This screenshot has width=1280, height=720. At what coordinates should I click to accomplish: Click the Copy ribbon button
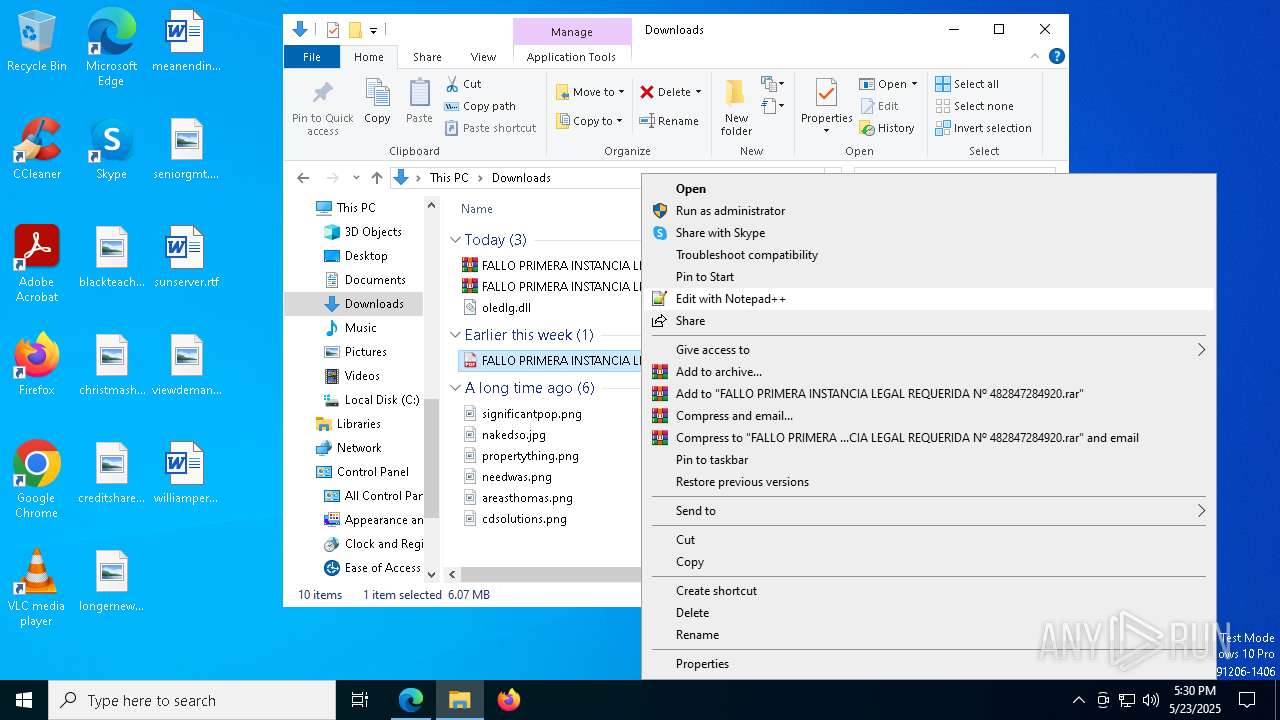point(377,102)
